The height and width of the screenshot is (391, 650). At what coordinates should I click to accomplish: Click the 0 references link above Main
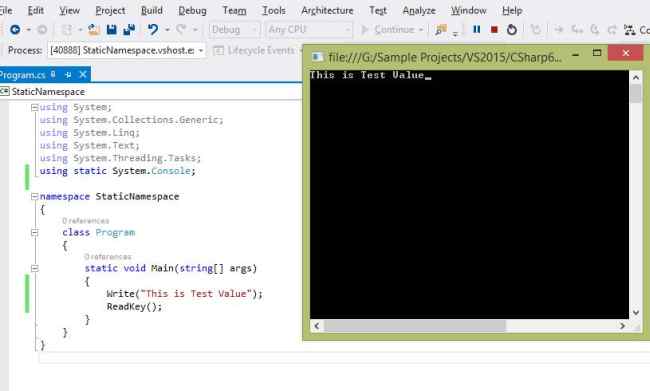[108, 257]
